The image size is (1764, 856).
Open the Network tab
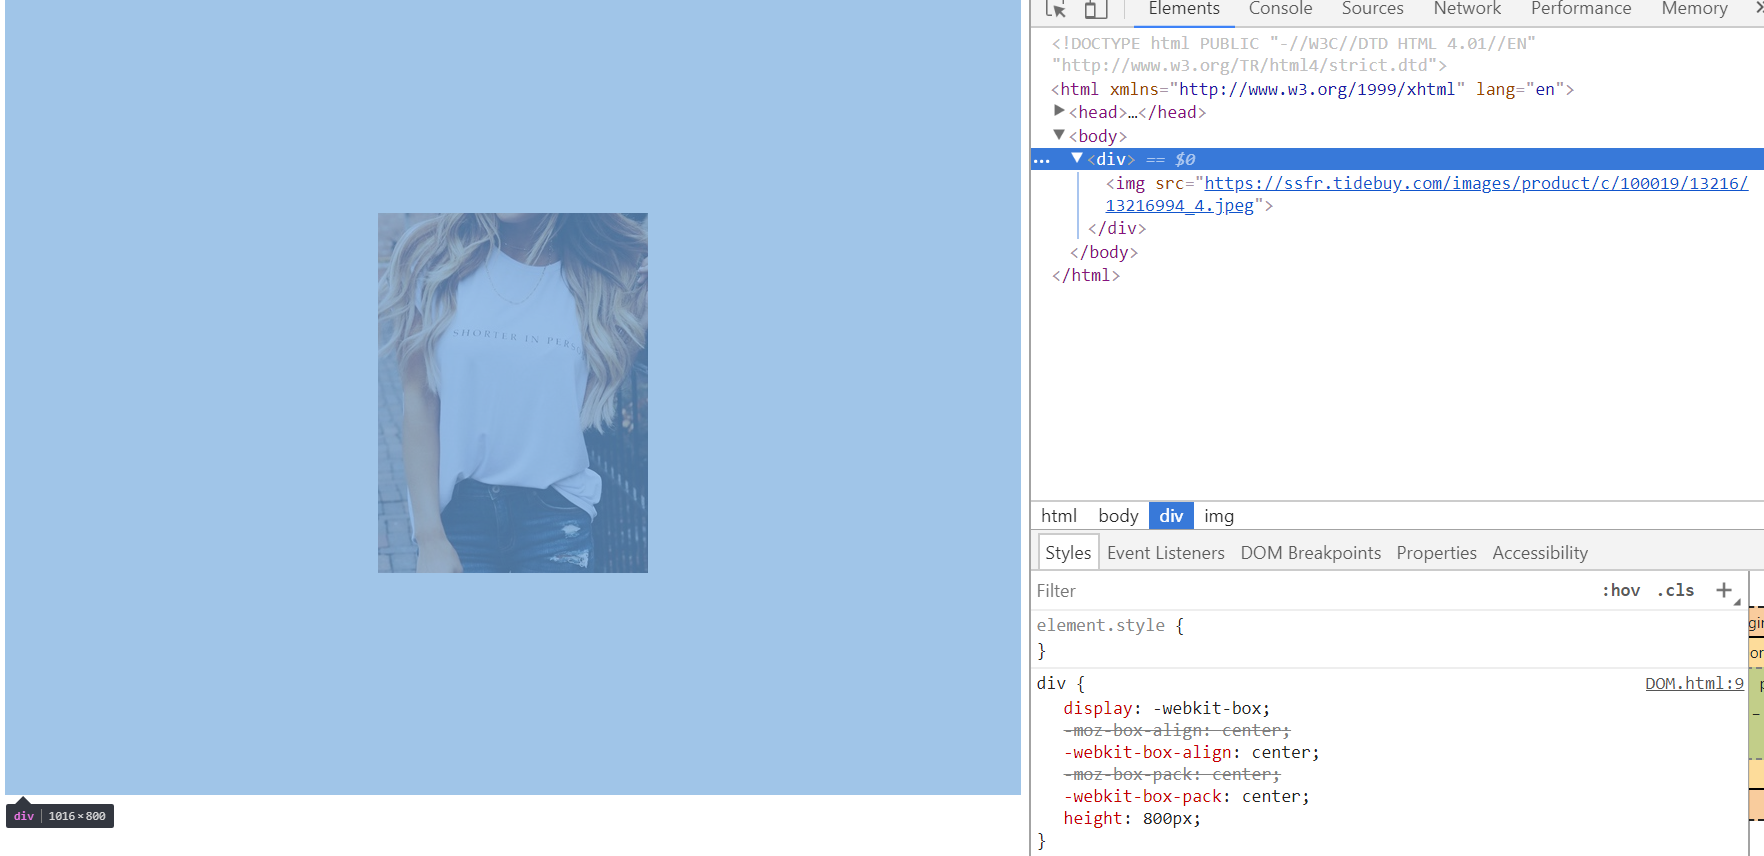point(1467,9)
